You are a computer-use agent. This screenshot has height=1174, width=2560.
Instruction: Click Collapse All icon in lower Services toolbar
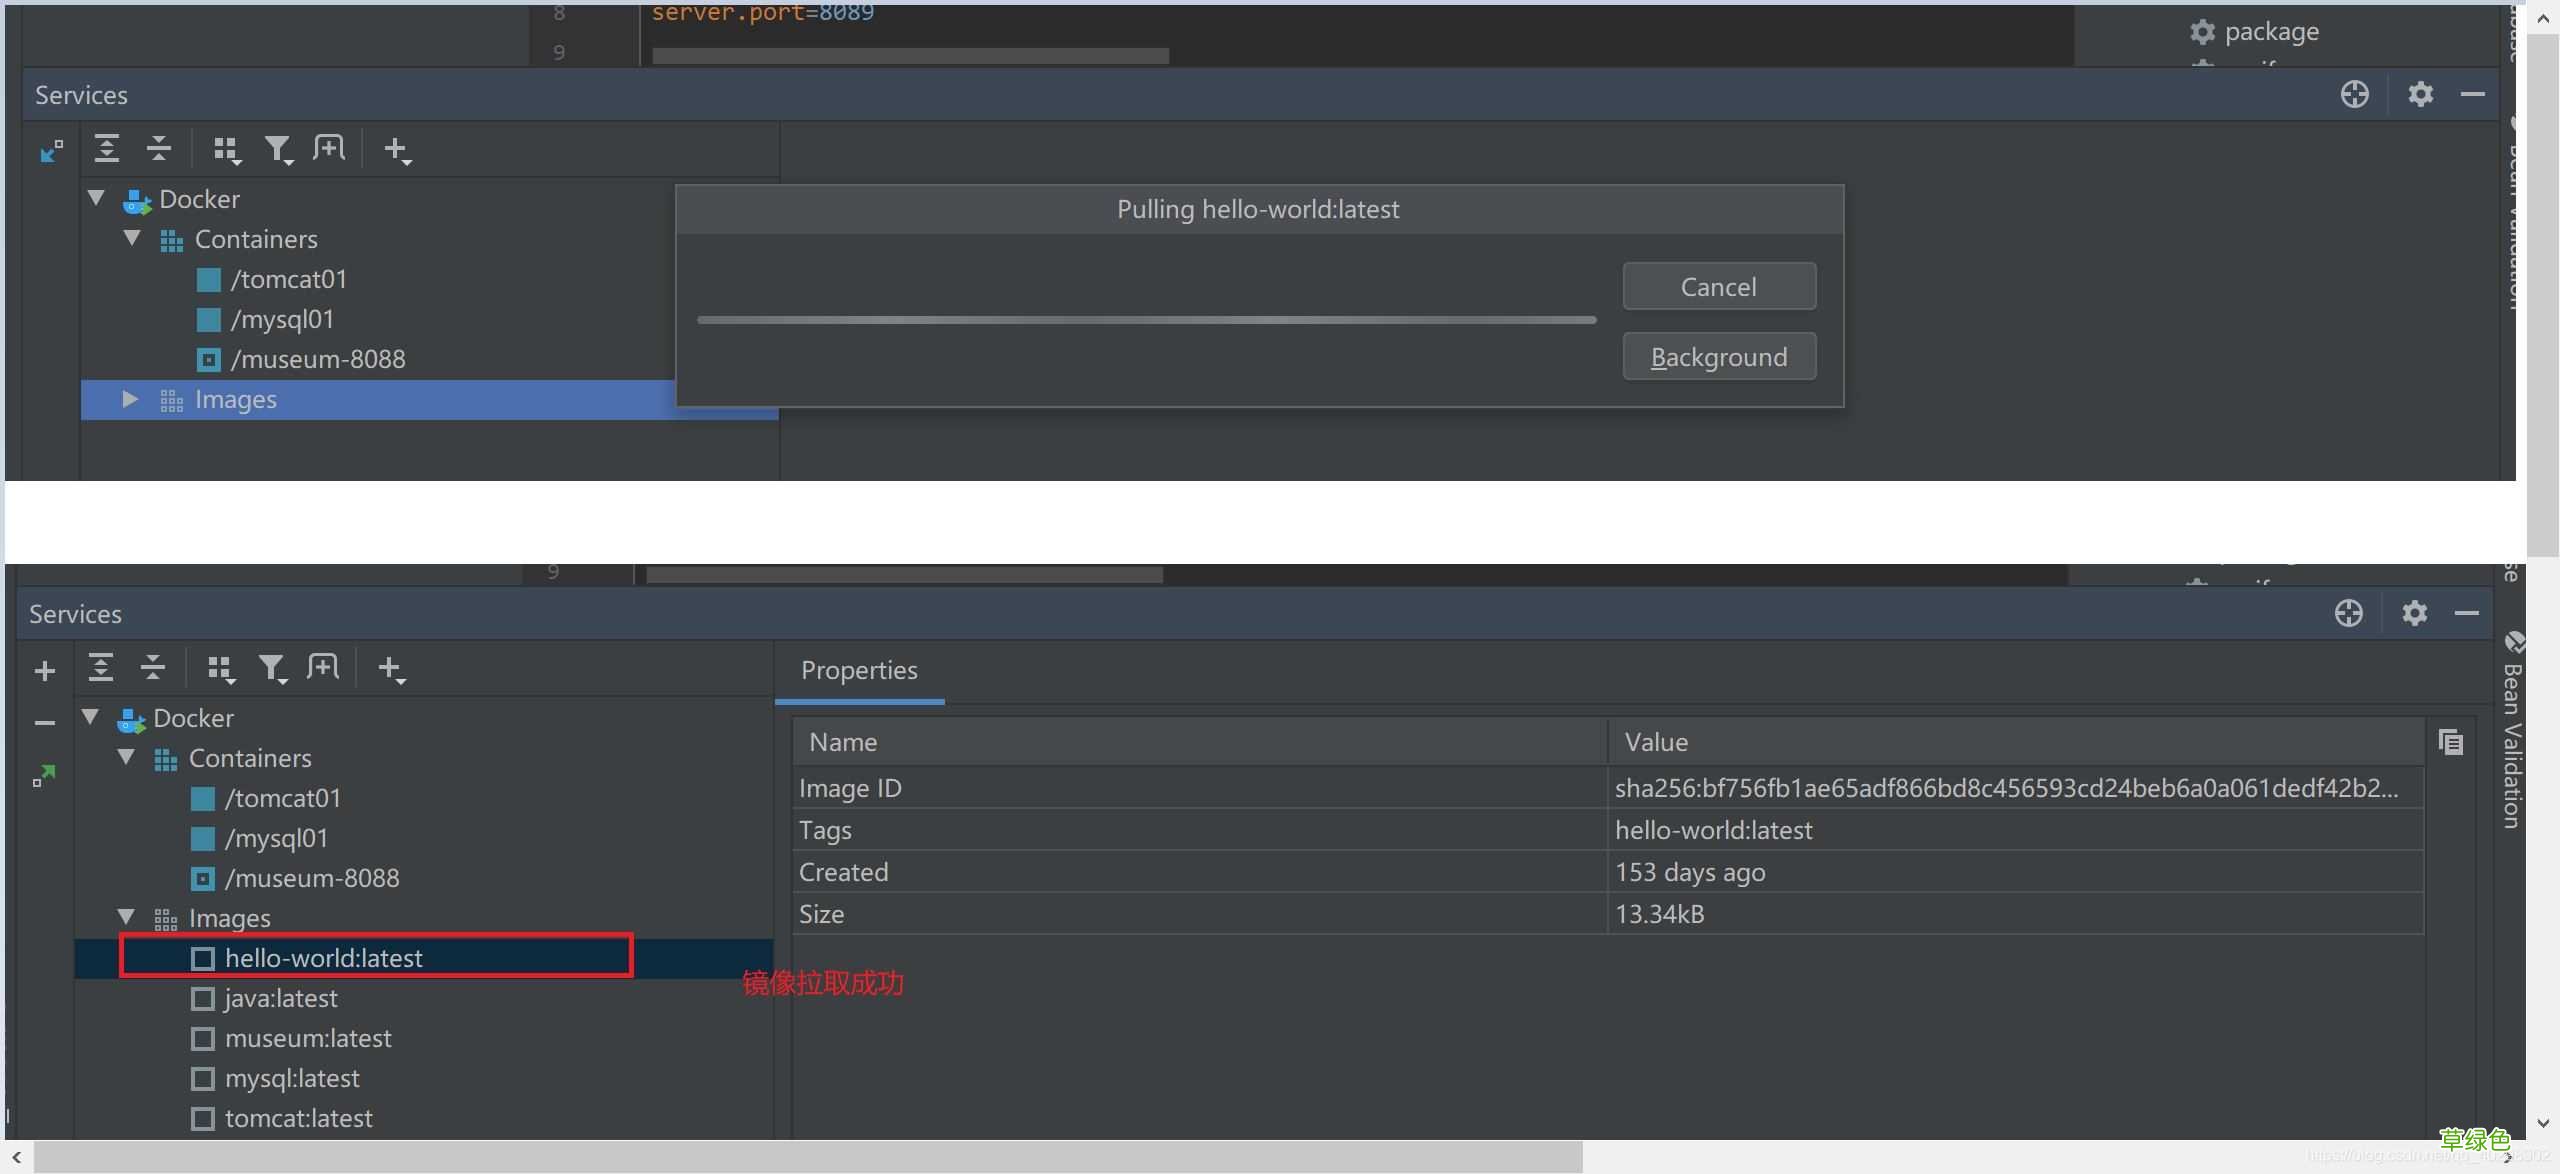click(x=152, y=668)
